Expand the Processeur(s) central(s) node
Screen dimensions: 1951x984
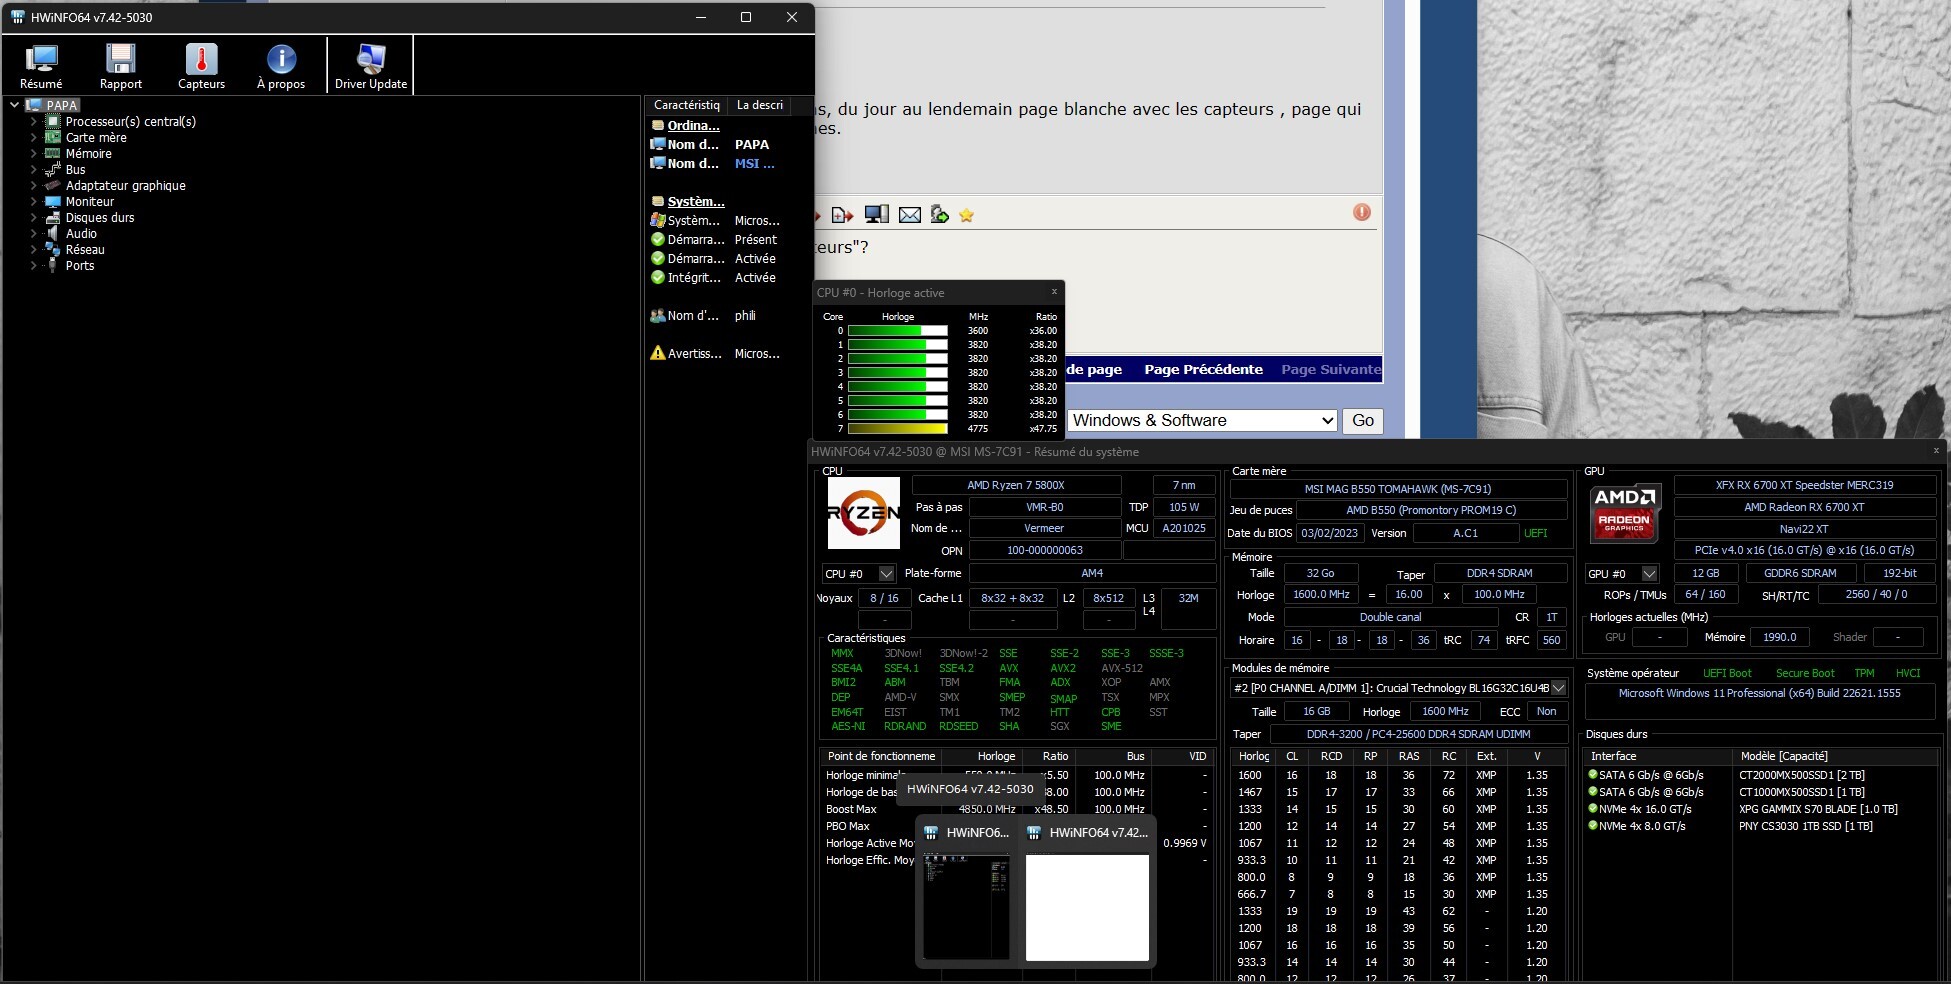tap(34, 122)
